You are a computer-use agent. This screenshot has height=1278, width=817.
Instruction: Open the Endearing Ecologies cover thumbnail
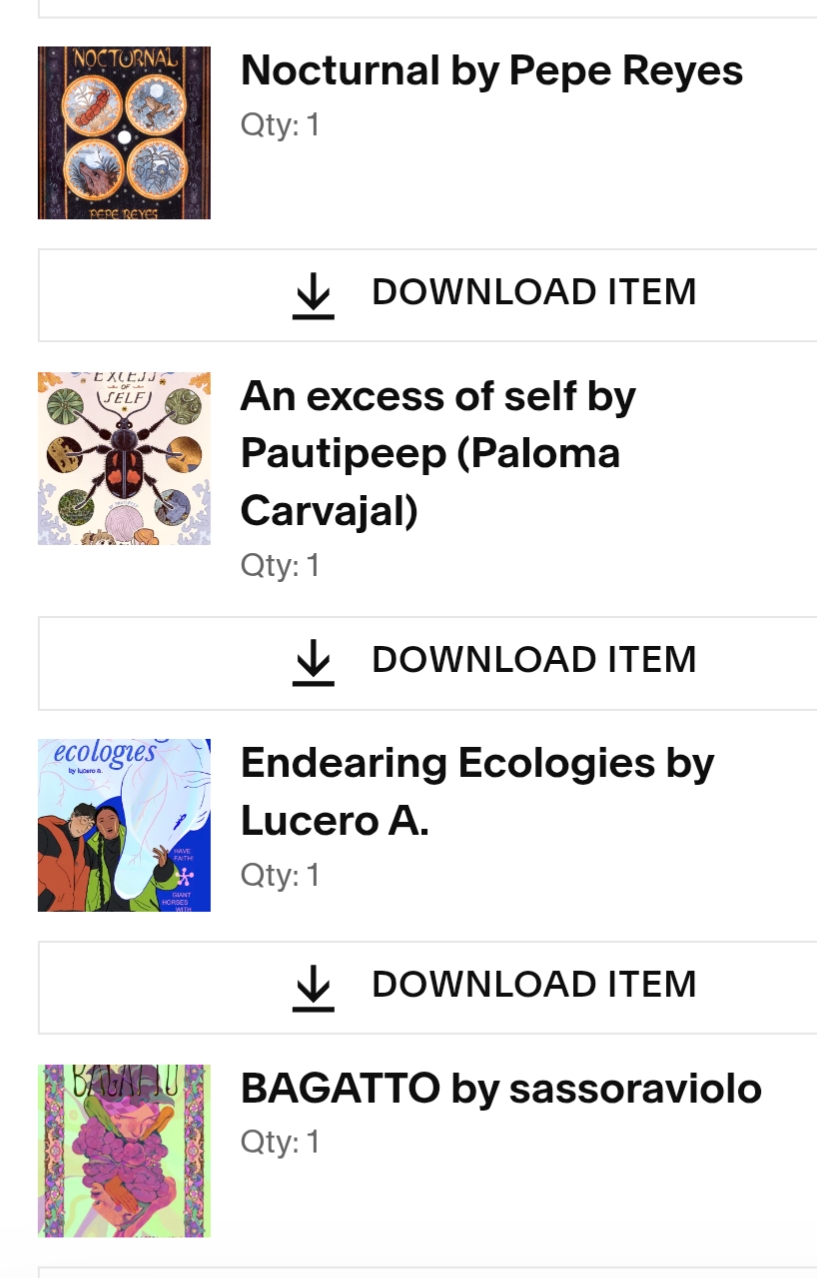pos(124,825)
